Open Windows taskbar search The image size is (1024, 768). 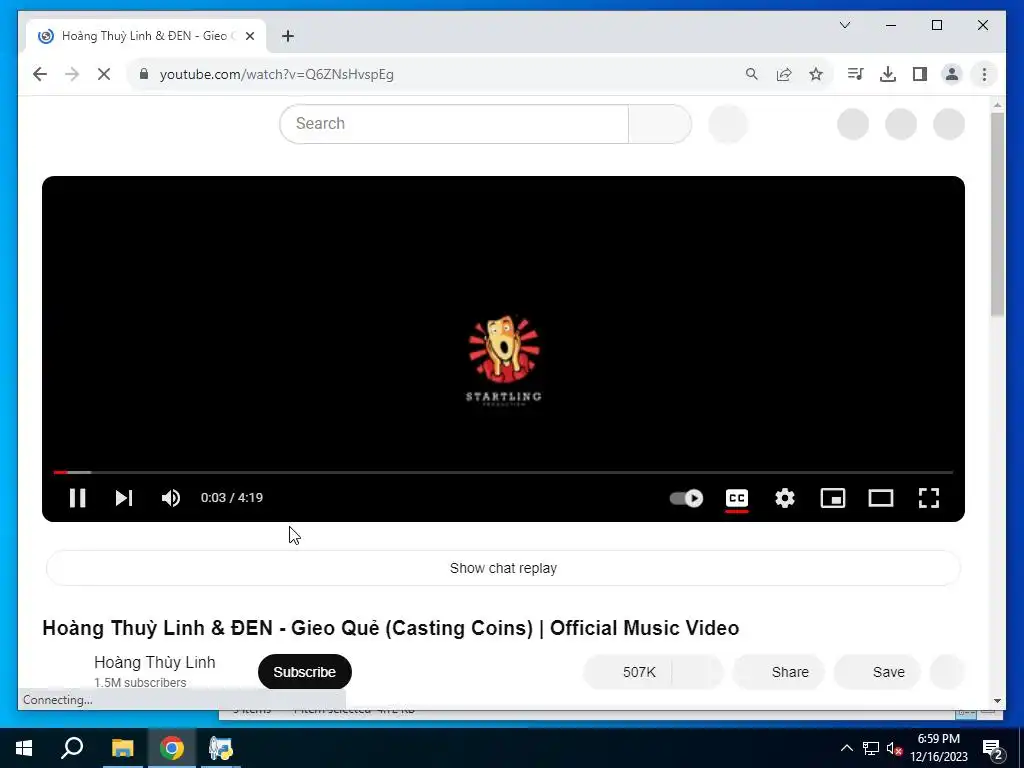[x=72, y=748]
